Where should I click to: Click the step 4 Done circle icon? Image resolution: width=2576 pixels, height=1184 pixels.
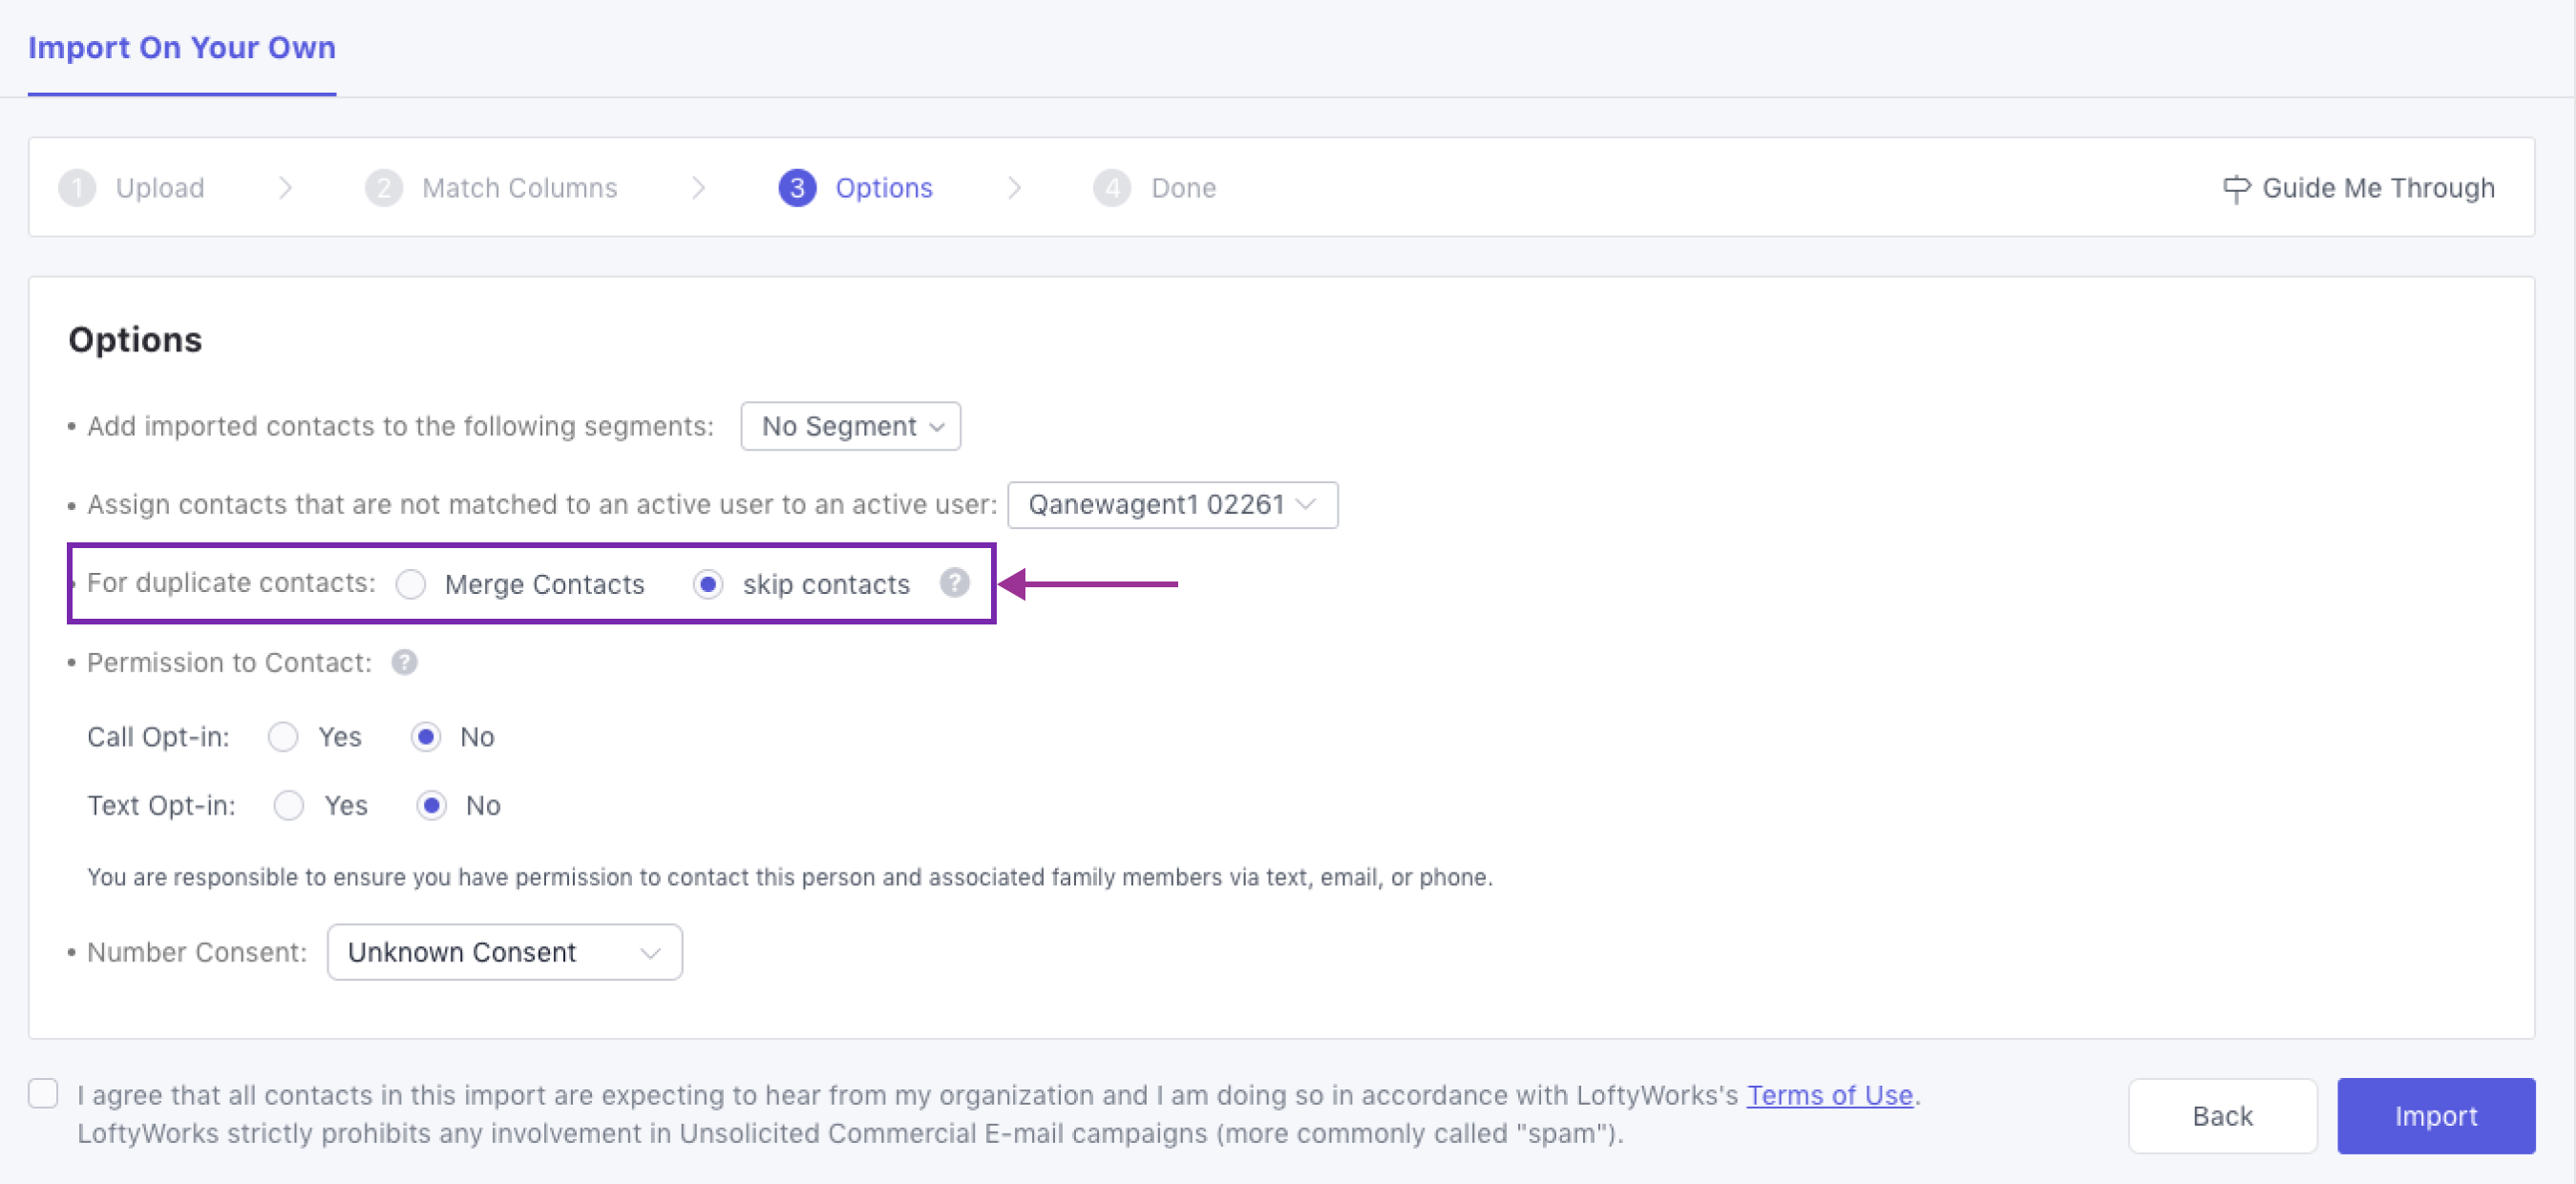tap(1111, 188)
